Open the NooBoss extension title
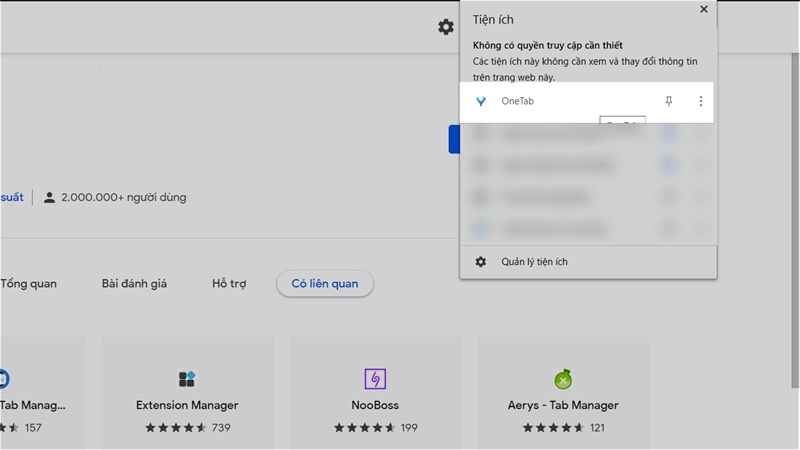800x450 pixels. [x=375, y=405]
